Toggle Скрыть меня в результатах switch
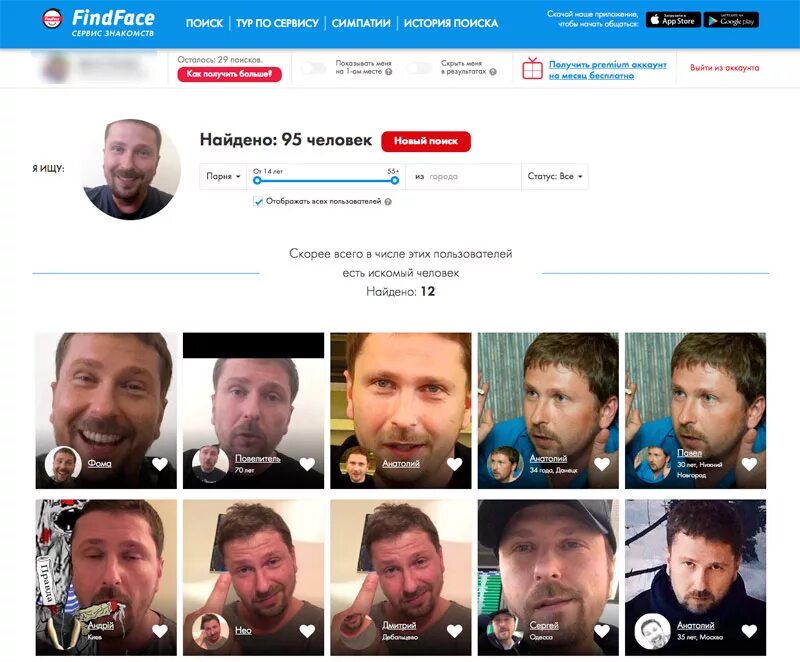 pyautogui.click(x=419, y=68)
